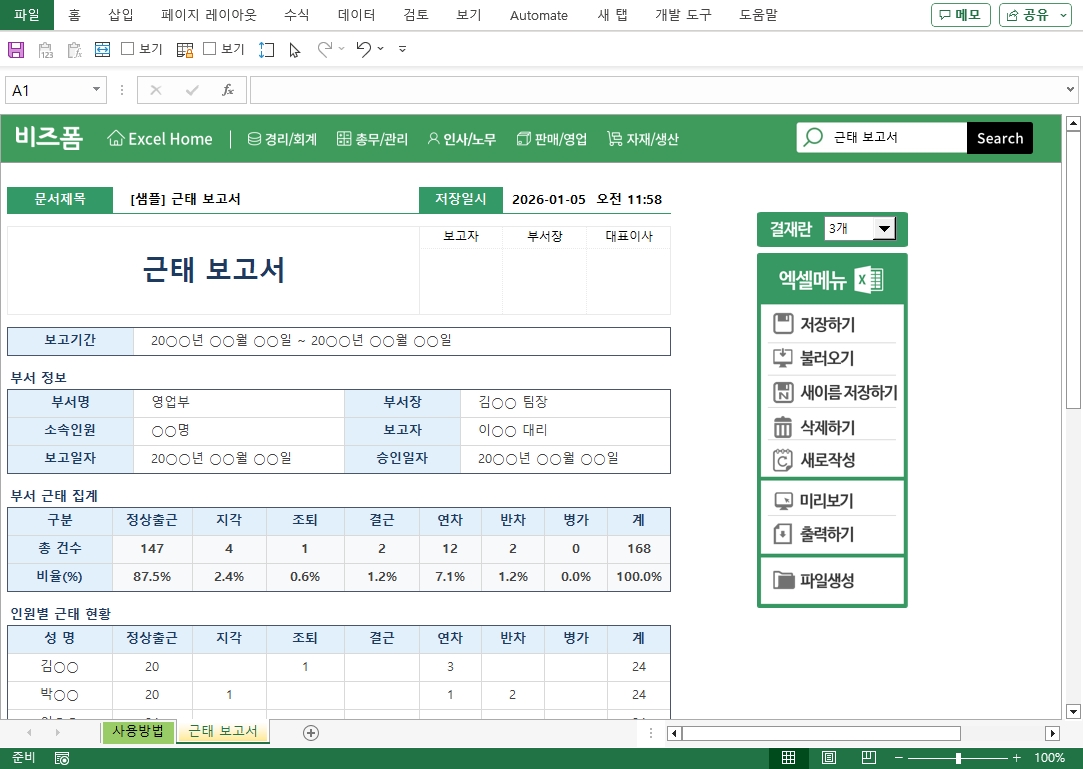Click the insert function fx icon
Image resolution: width=1083 pixels, height=769 pixels.
pos(228,90)
